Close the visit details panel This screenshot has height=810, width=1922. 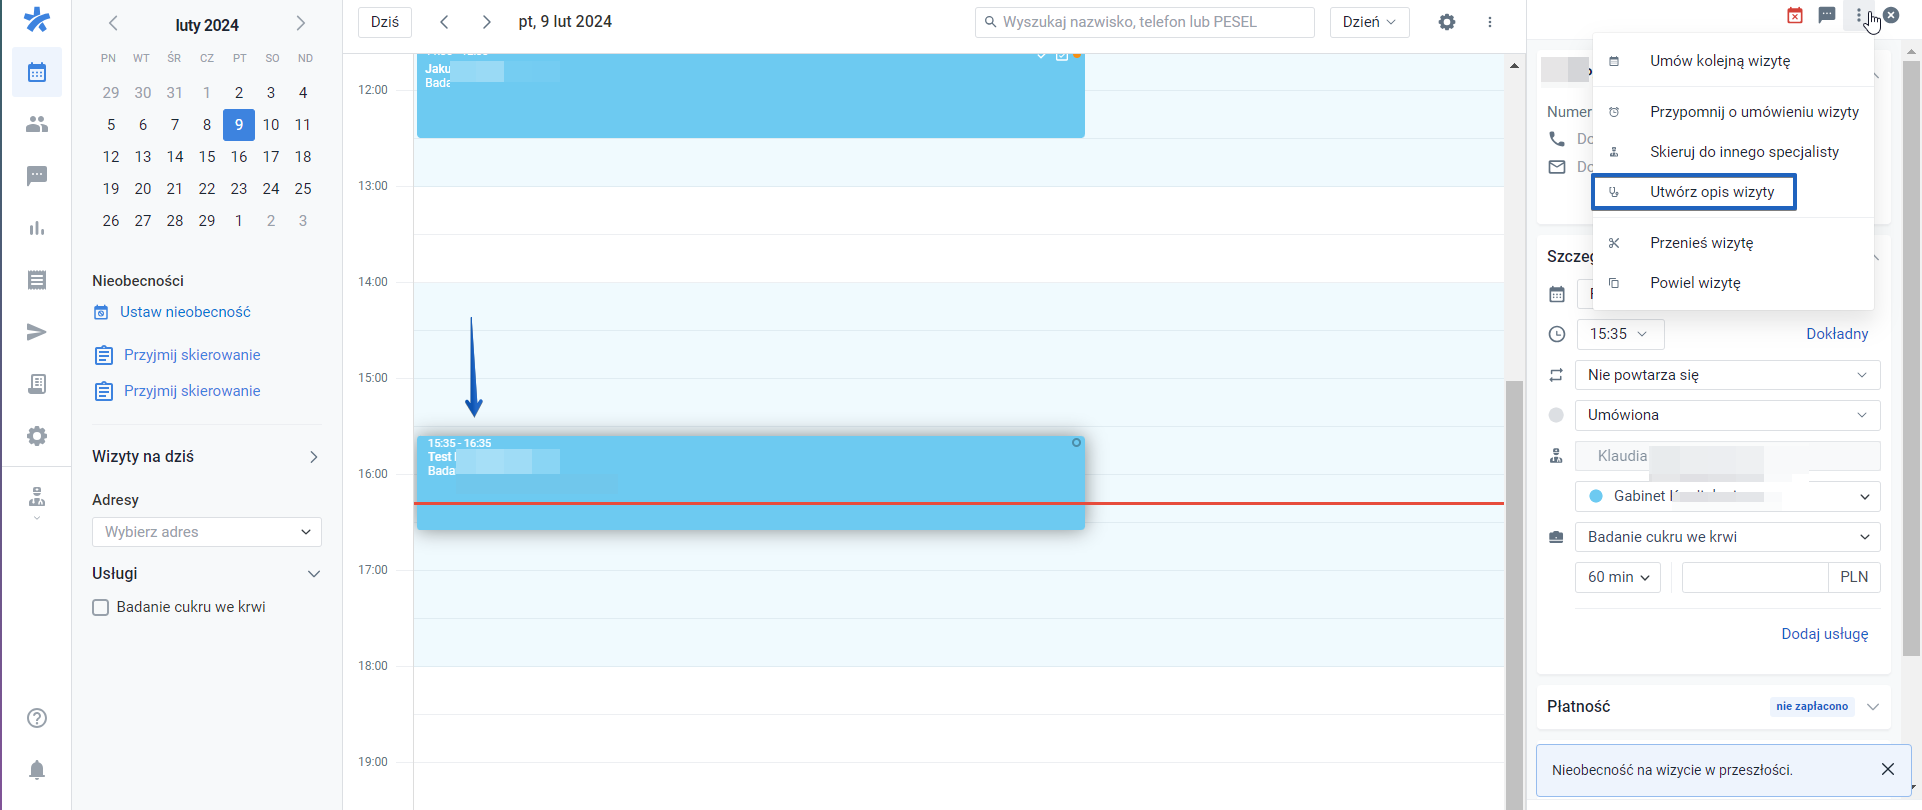click(x=1891, y=15)
